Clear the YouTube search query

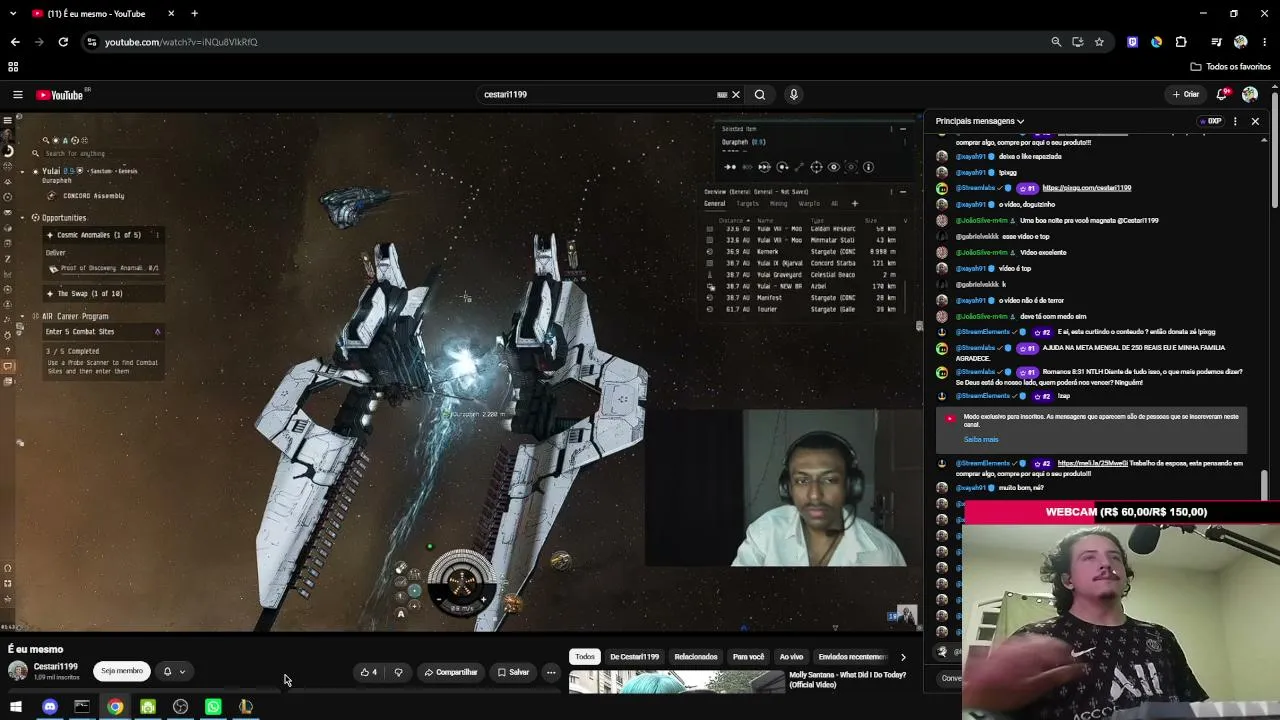[736, 95]
